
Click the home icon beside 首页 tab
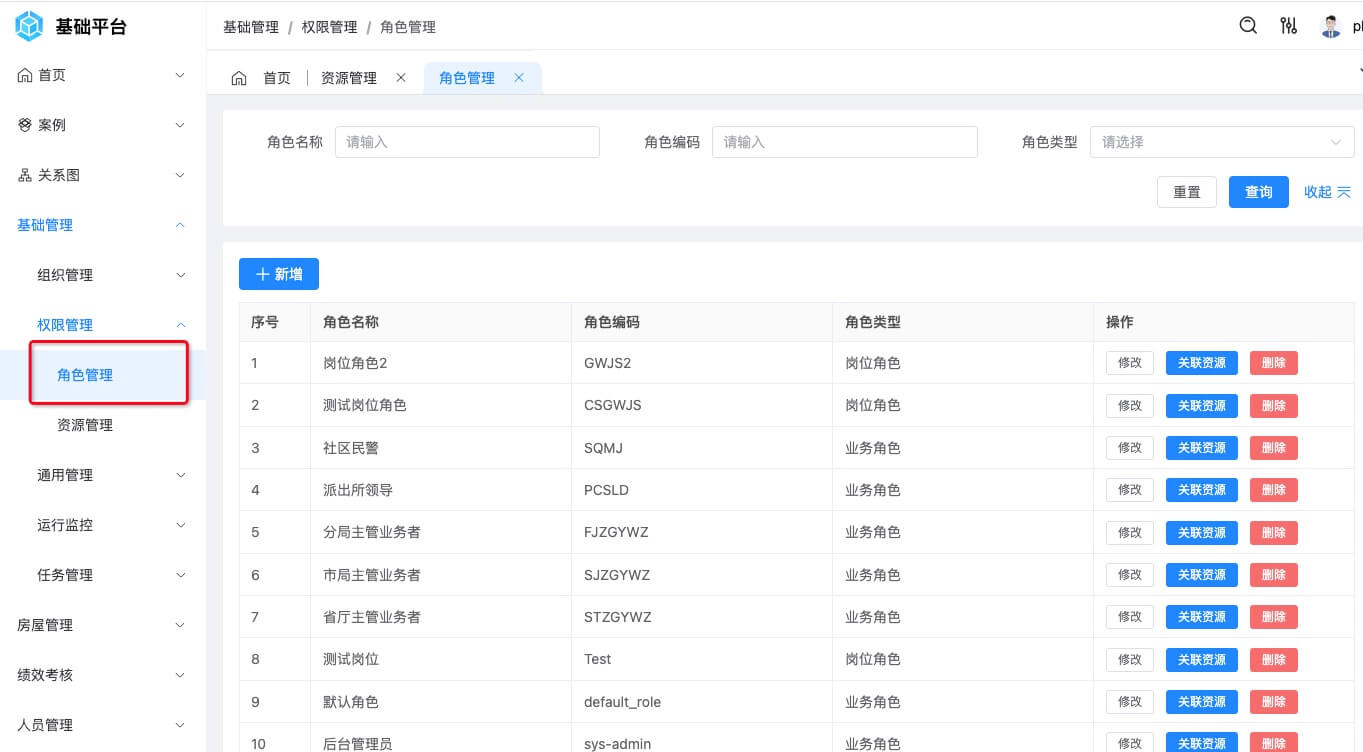239,78
